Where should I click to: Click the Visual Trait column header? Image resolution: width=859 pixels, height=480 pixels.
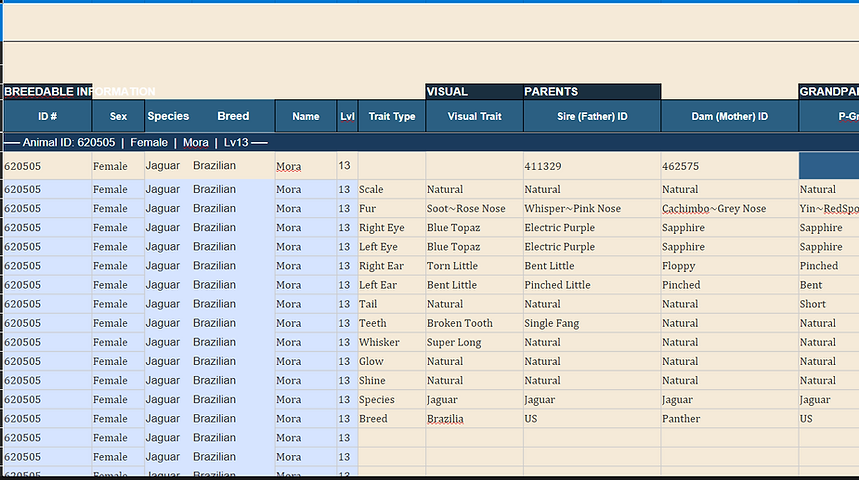pos(474,116)
